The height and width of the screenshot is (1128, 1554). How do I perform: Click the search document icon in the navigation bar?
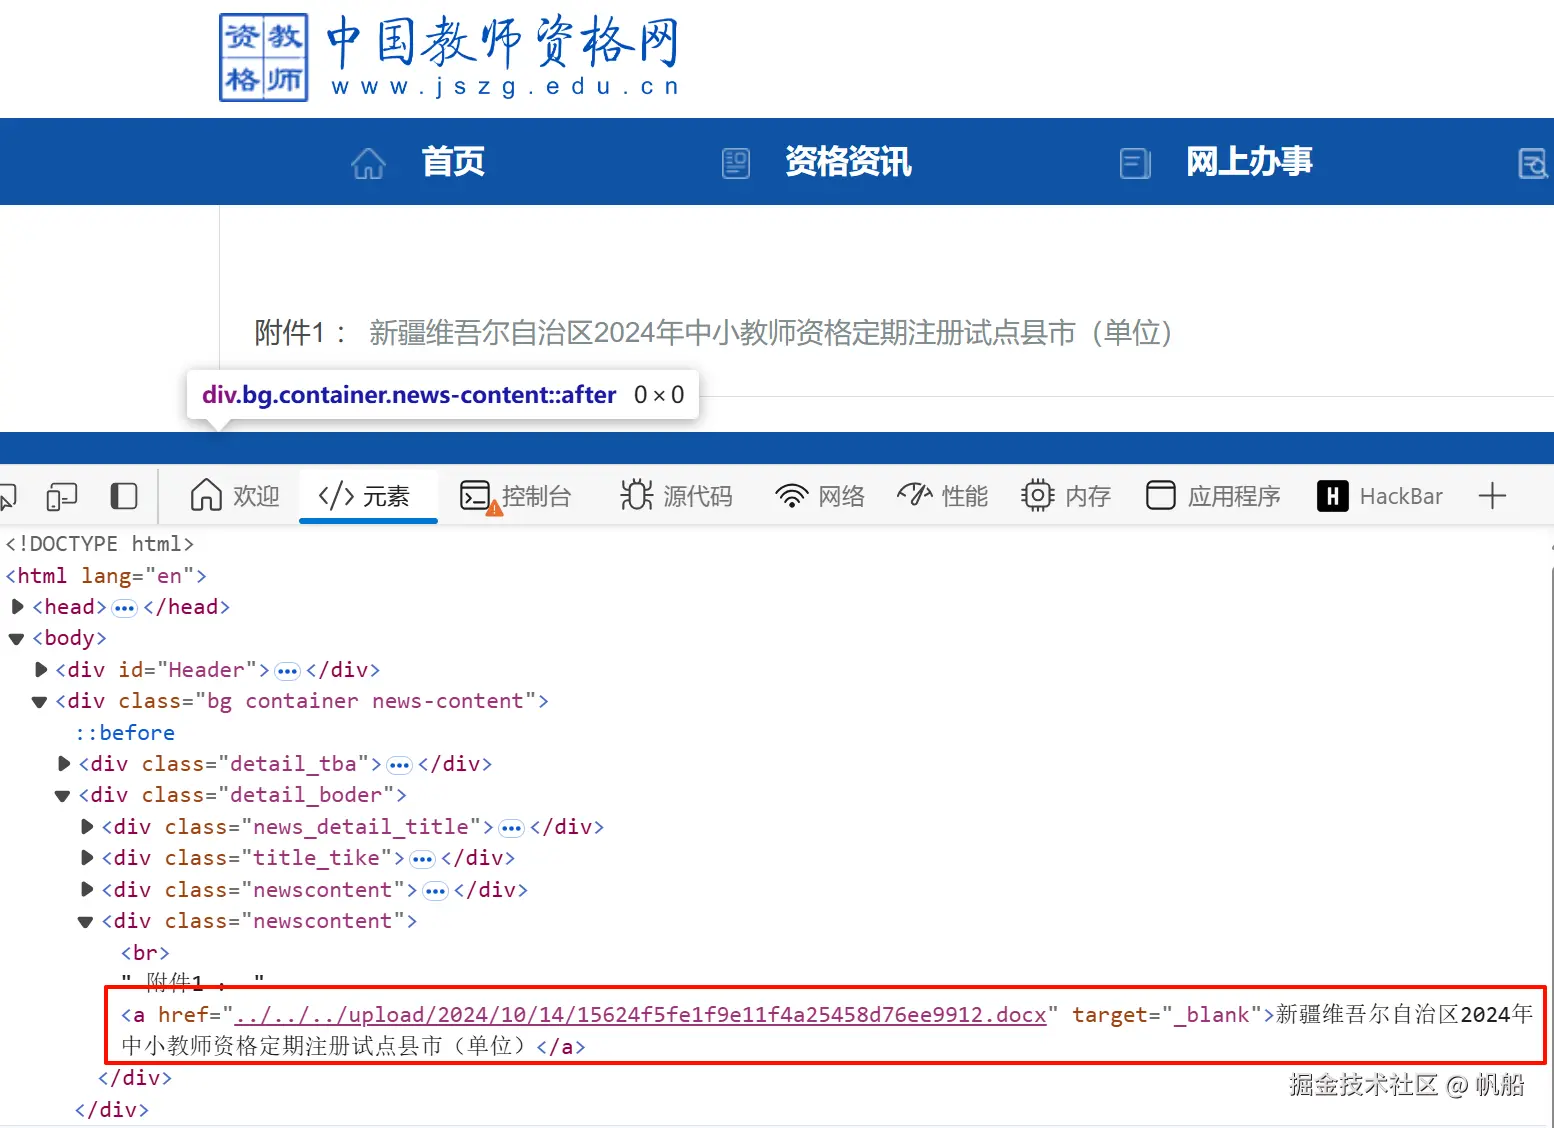pos(1533,162)
